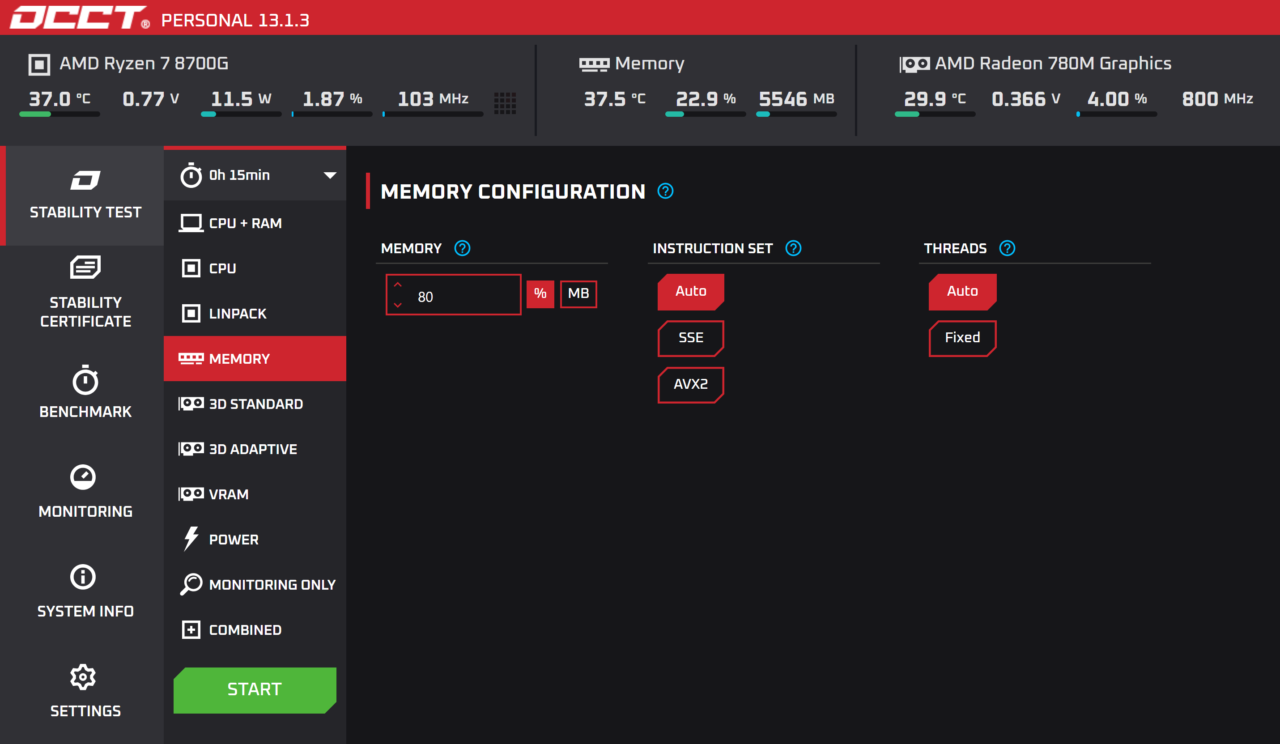Open the CPU + RAM test label
Viewport: 1280px width, 744px height.
click(x=245, y=223)
